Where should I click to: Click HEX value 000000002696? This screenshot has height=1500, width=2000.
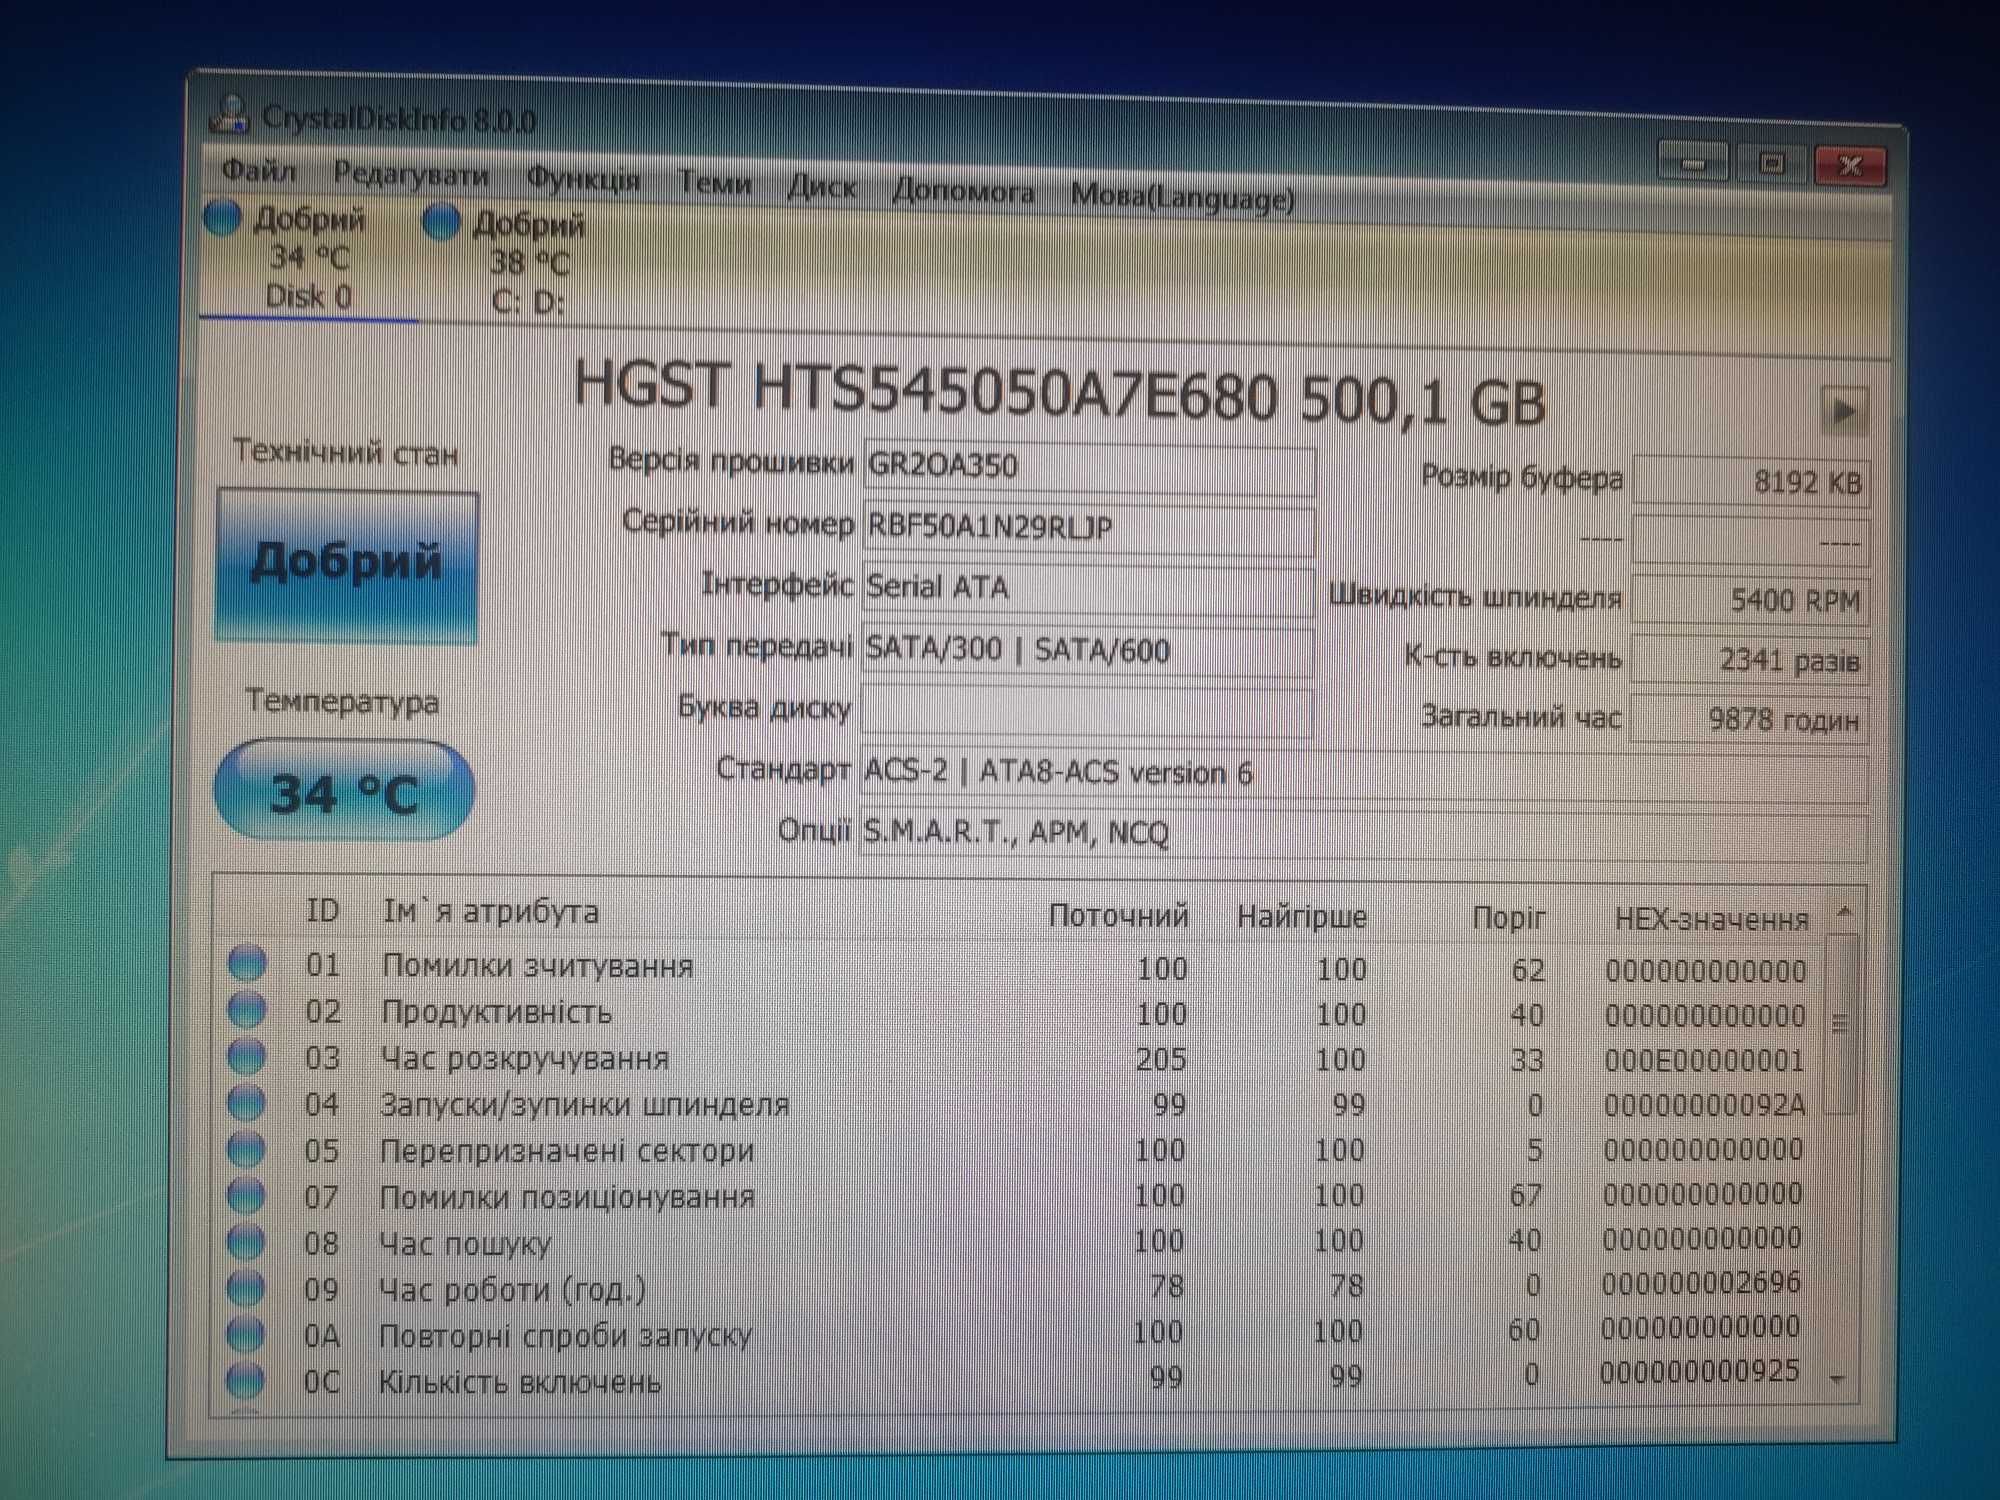click(1701, 1282)
